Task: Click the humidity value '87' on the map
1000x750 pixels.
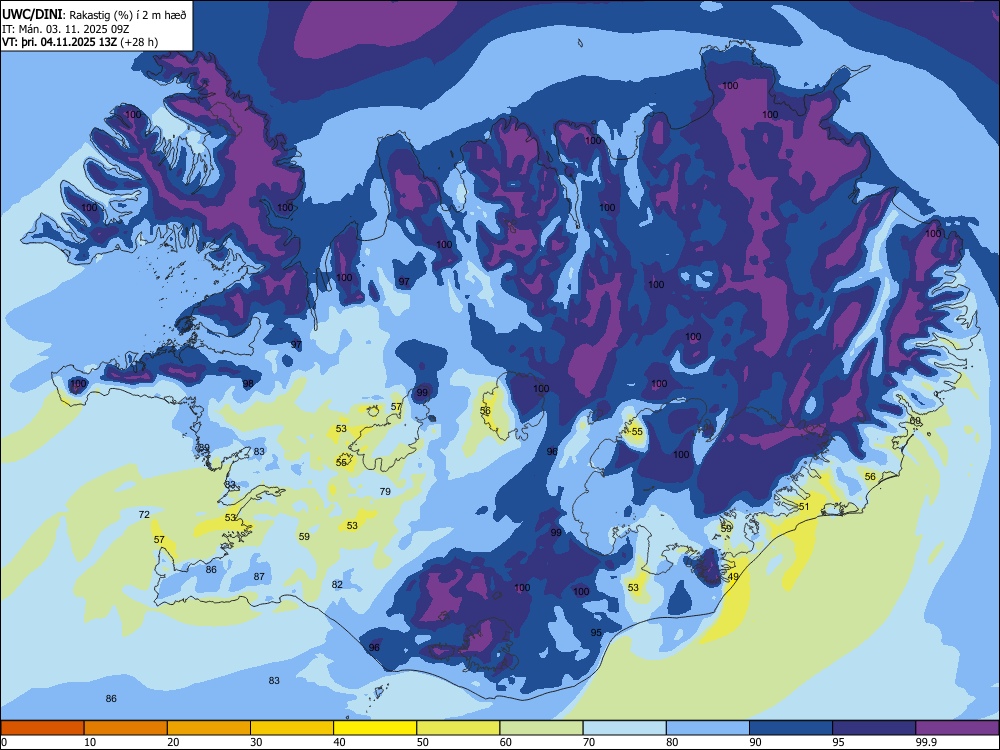Action: click(x=259, y=576)
